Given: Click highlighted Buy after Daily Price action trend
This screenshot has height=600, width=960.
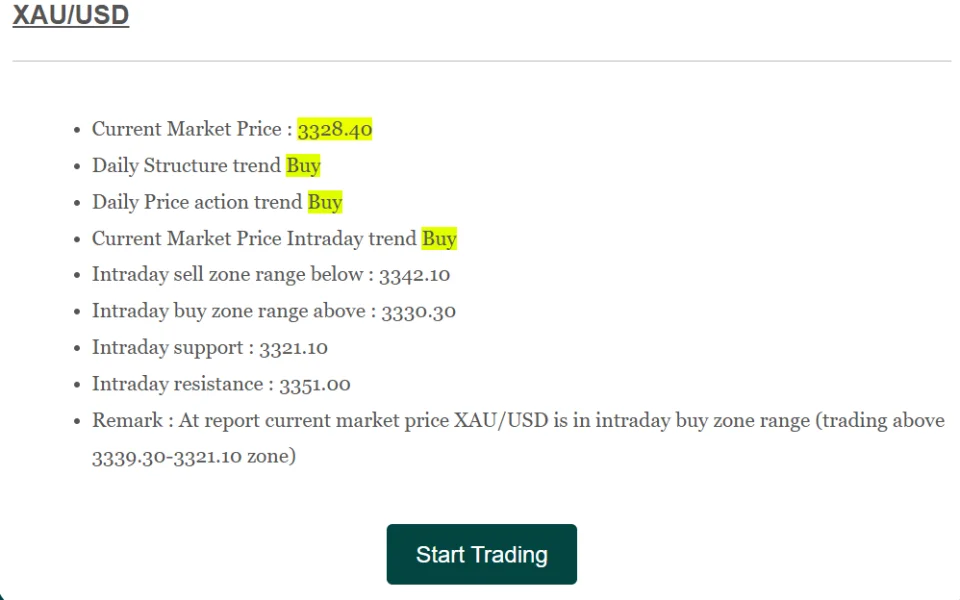Looking at the screenshot, I should (325, 202).
